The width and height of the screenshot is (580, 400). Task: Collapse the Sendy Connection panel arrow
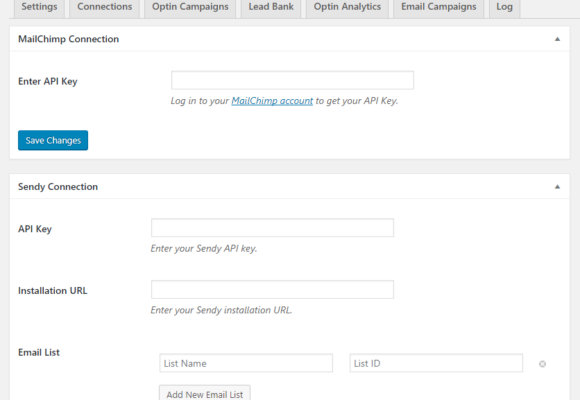557,187
